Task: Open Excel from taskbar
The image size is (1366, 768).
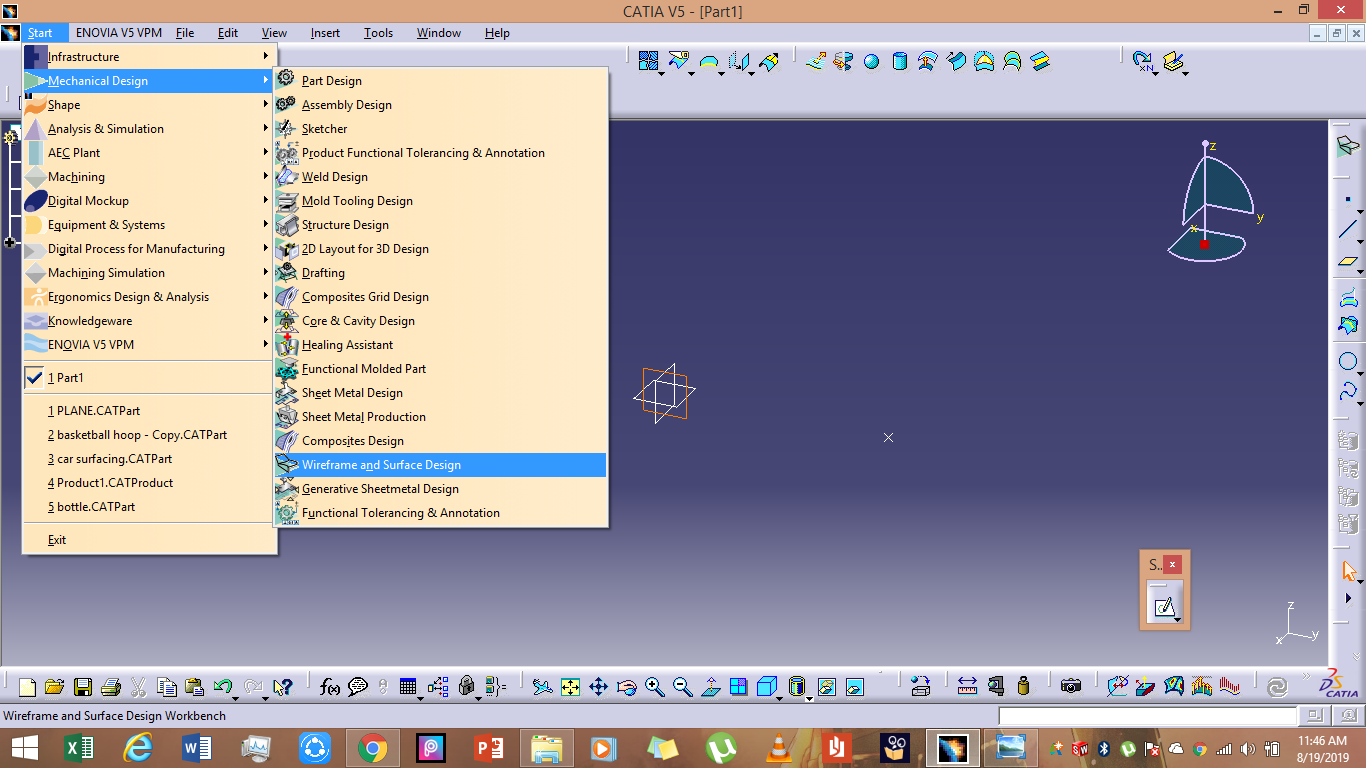Action: (x=79, y=748)
